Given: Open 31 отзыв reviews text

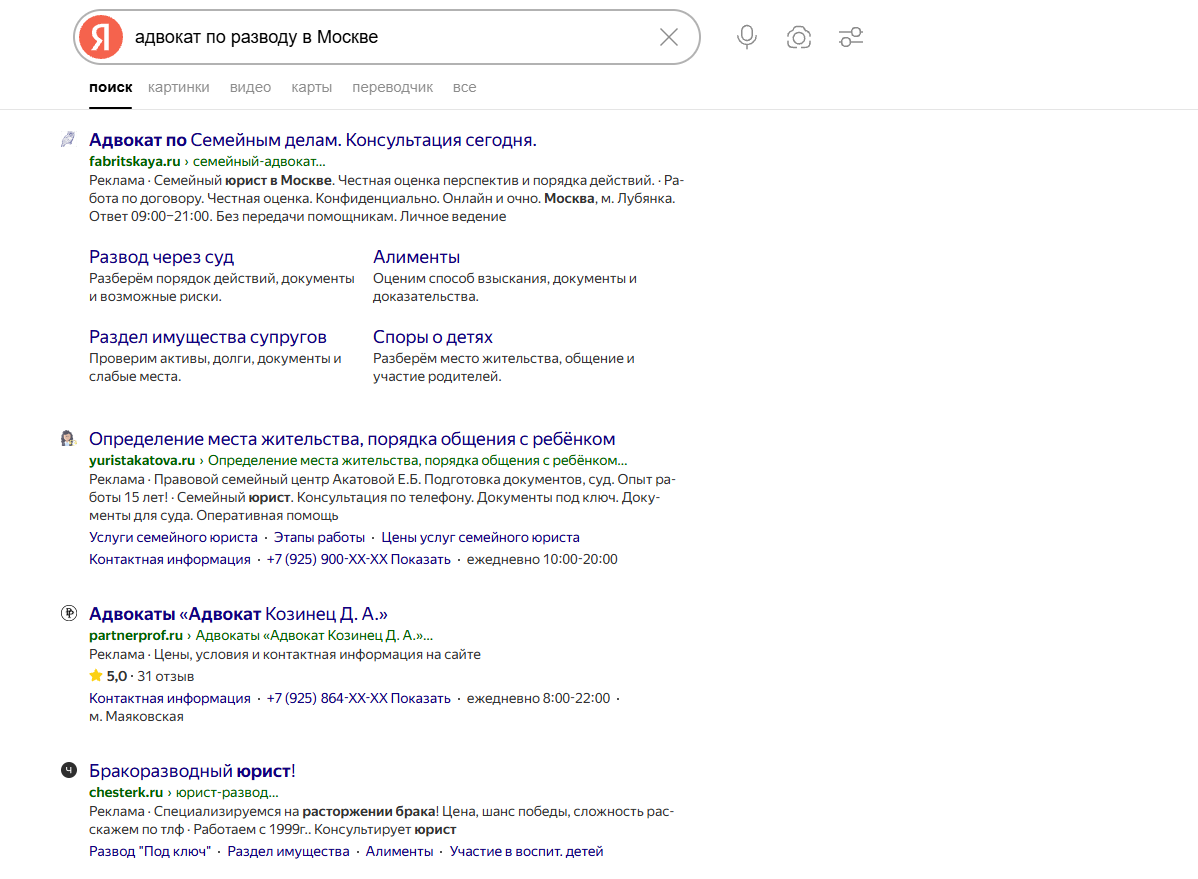Looking at the screenshot, I should tap(166, 676).
